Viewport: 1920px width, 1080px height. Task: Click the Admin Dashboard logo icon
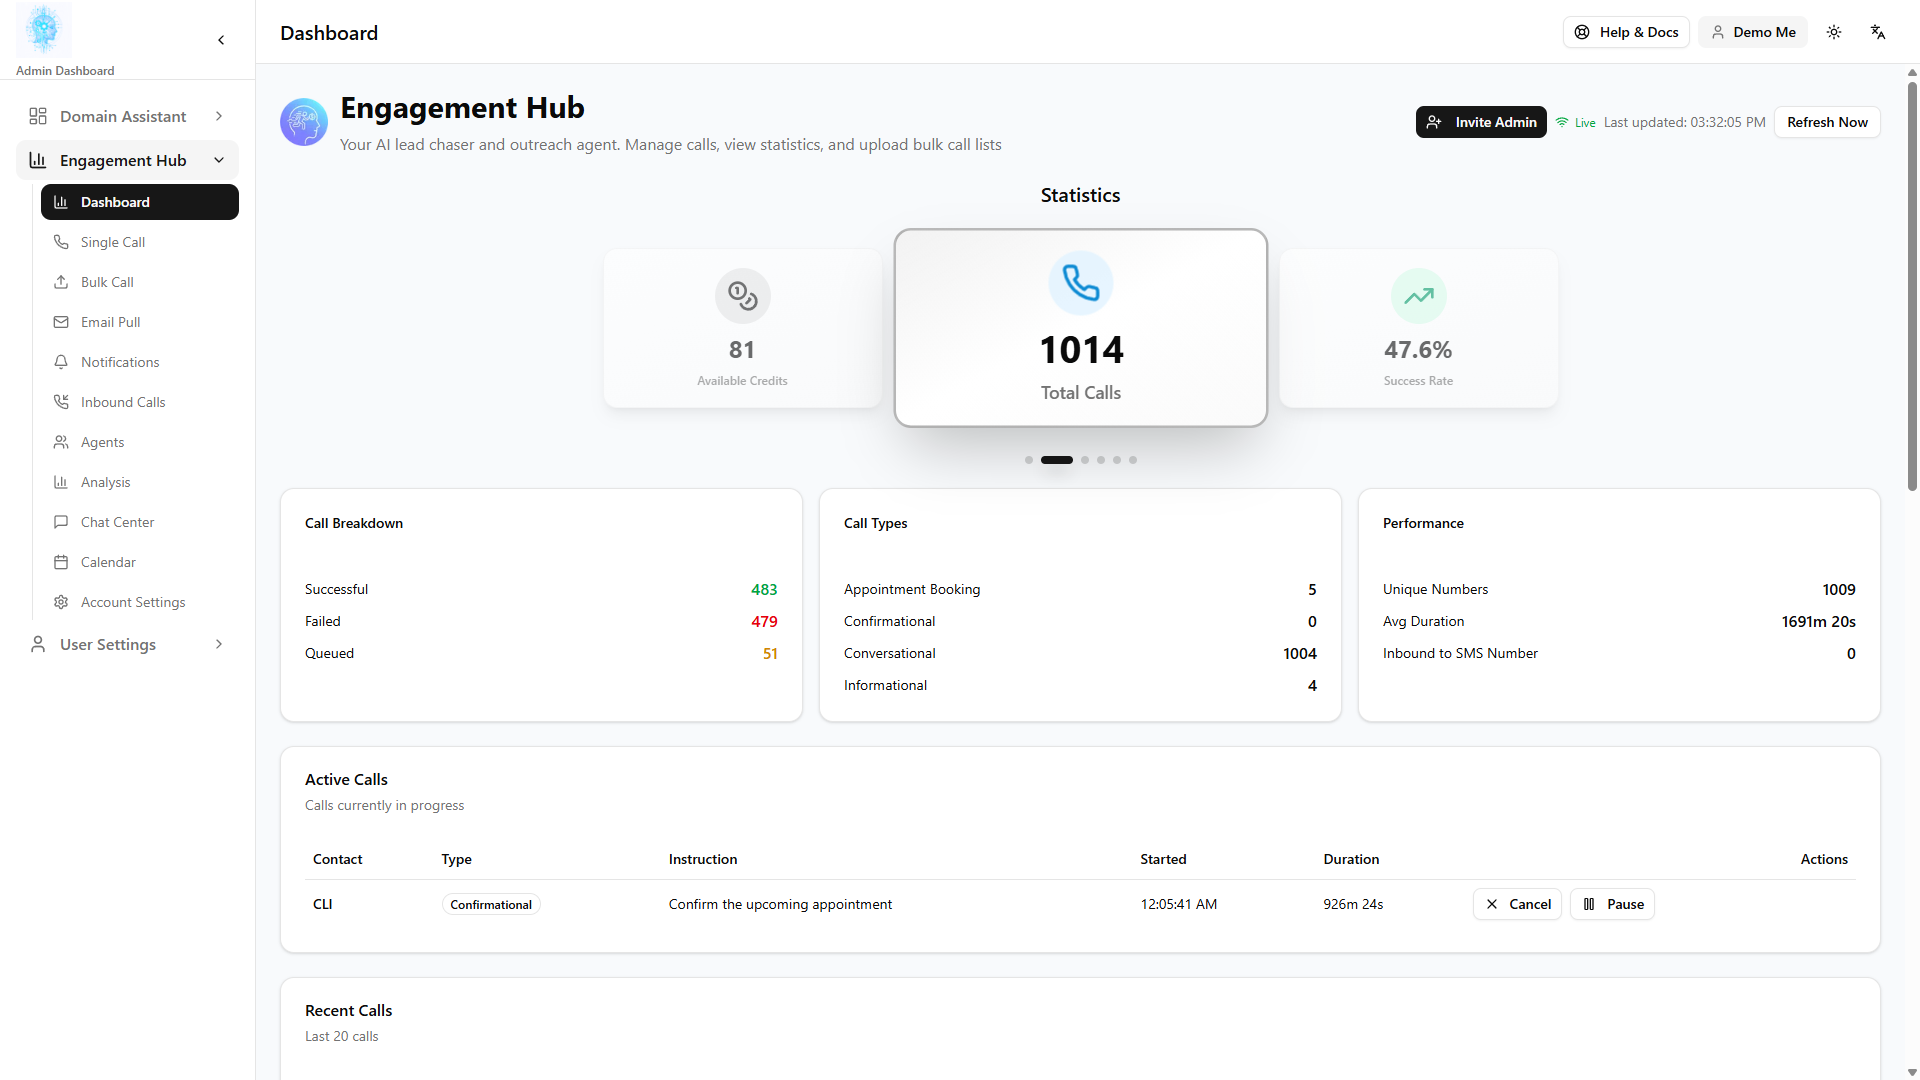(44, 30)
